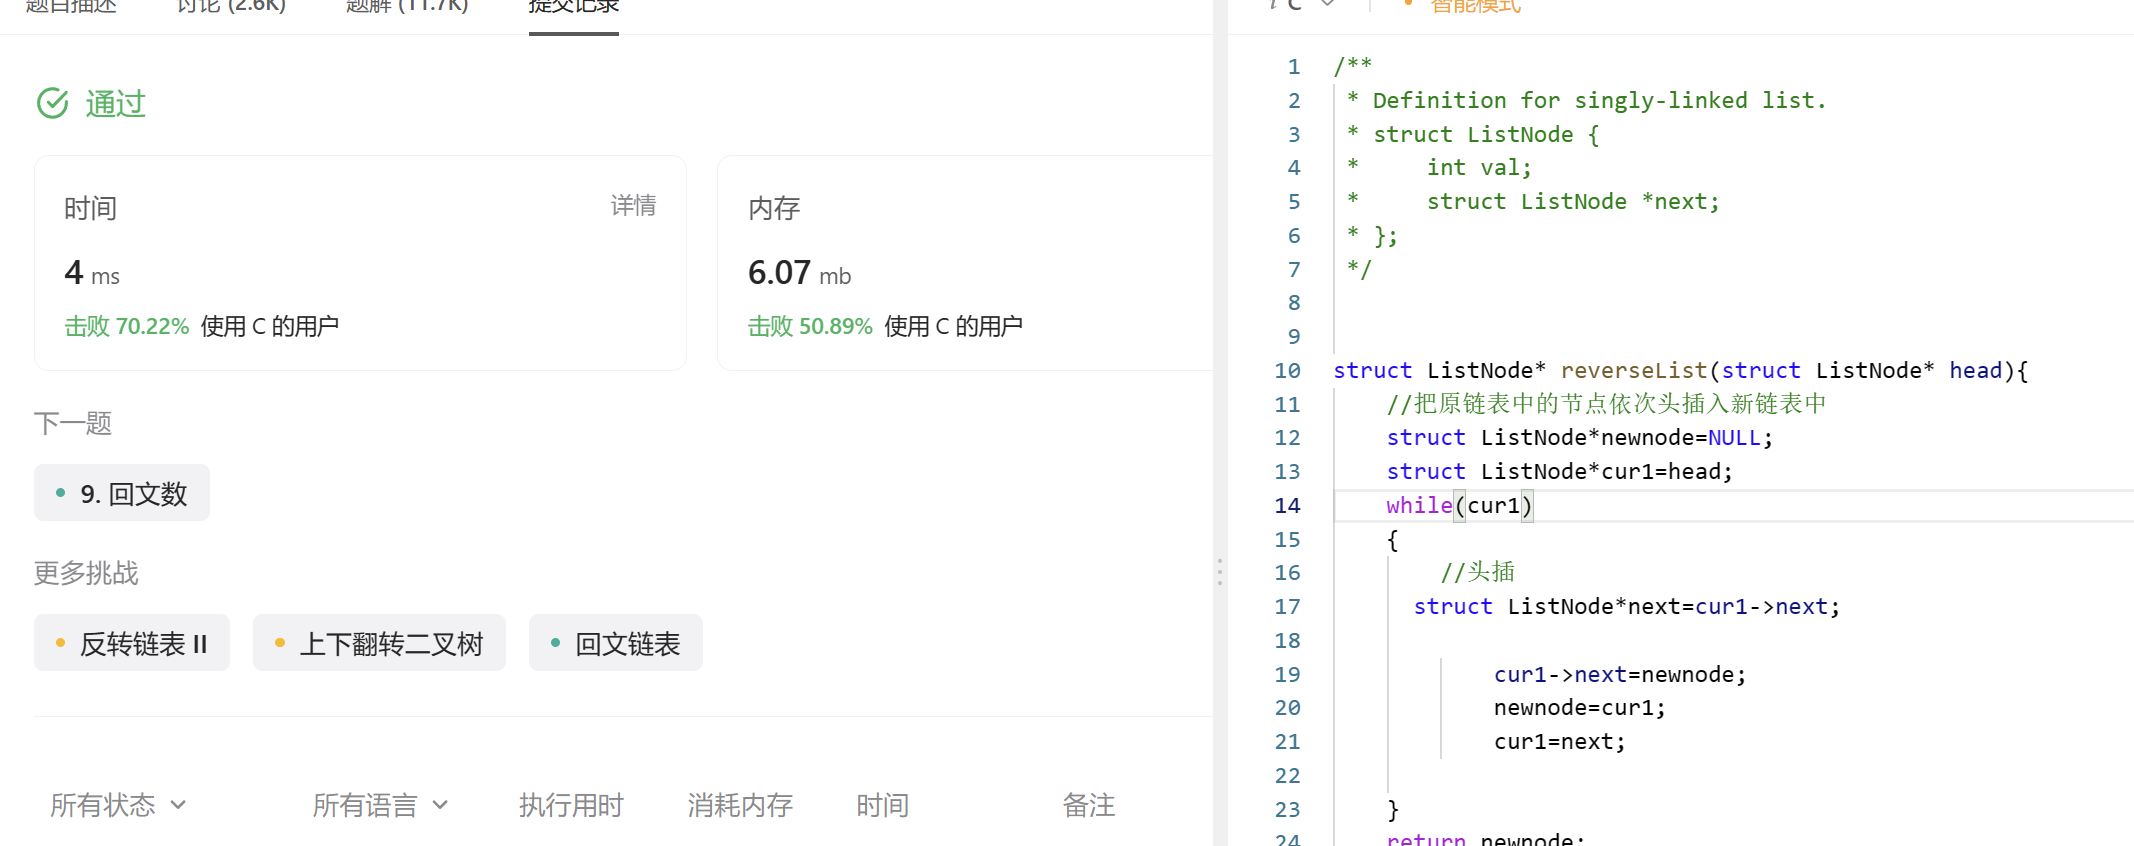Open the 回文链表 challenge

(616, 643)
